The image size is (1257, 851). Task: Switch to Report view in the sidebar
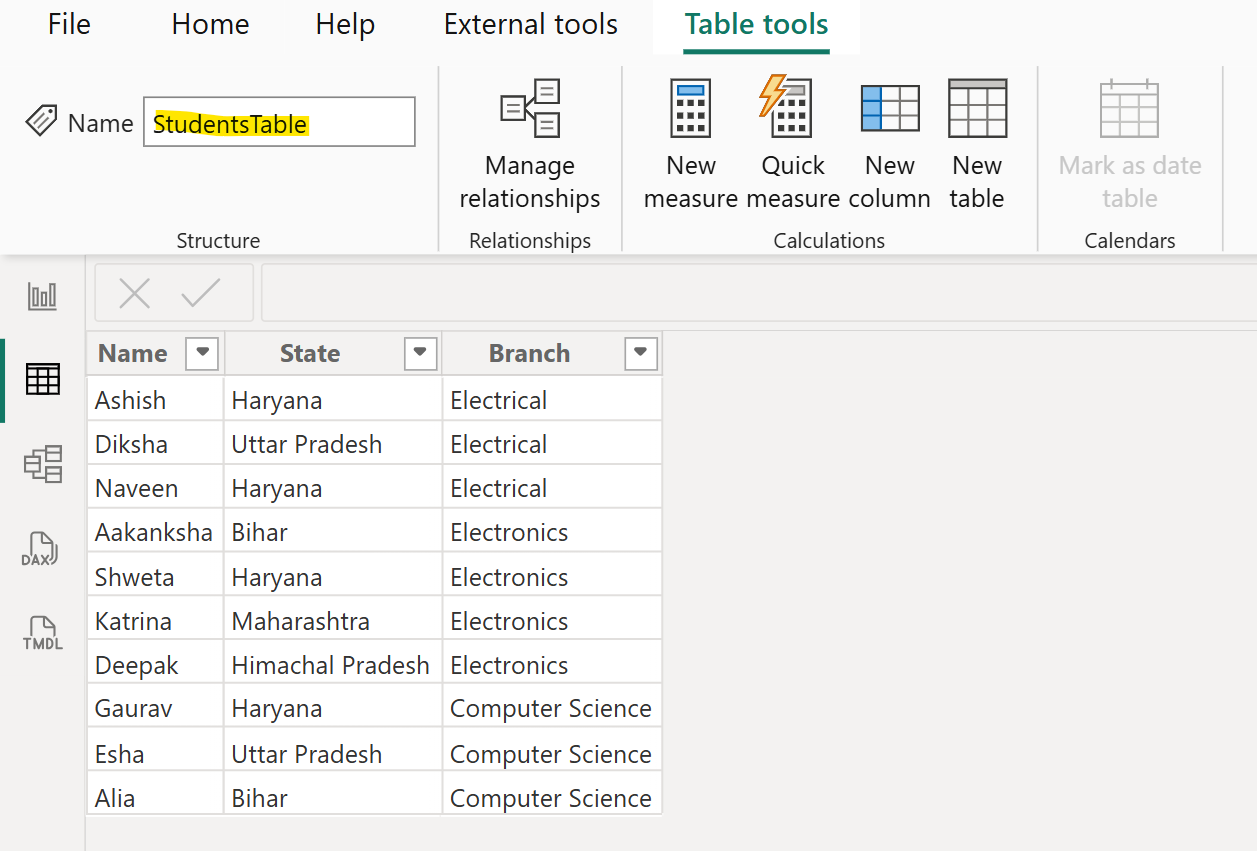41,295
